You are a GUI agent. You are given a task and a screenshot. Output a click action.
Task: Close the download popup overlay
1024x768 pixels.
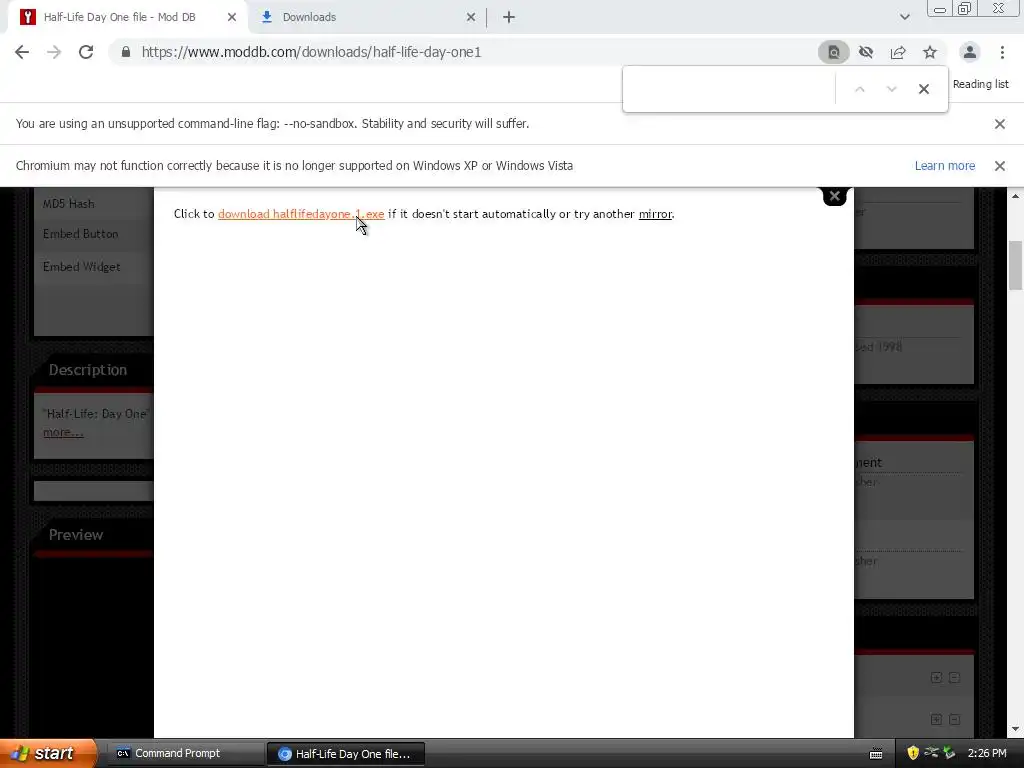point(834,196)
